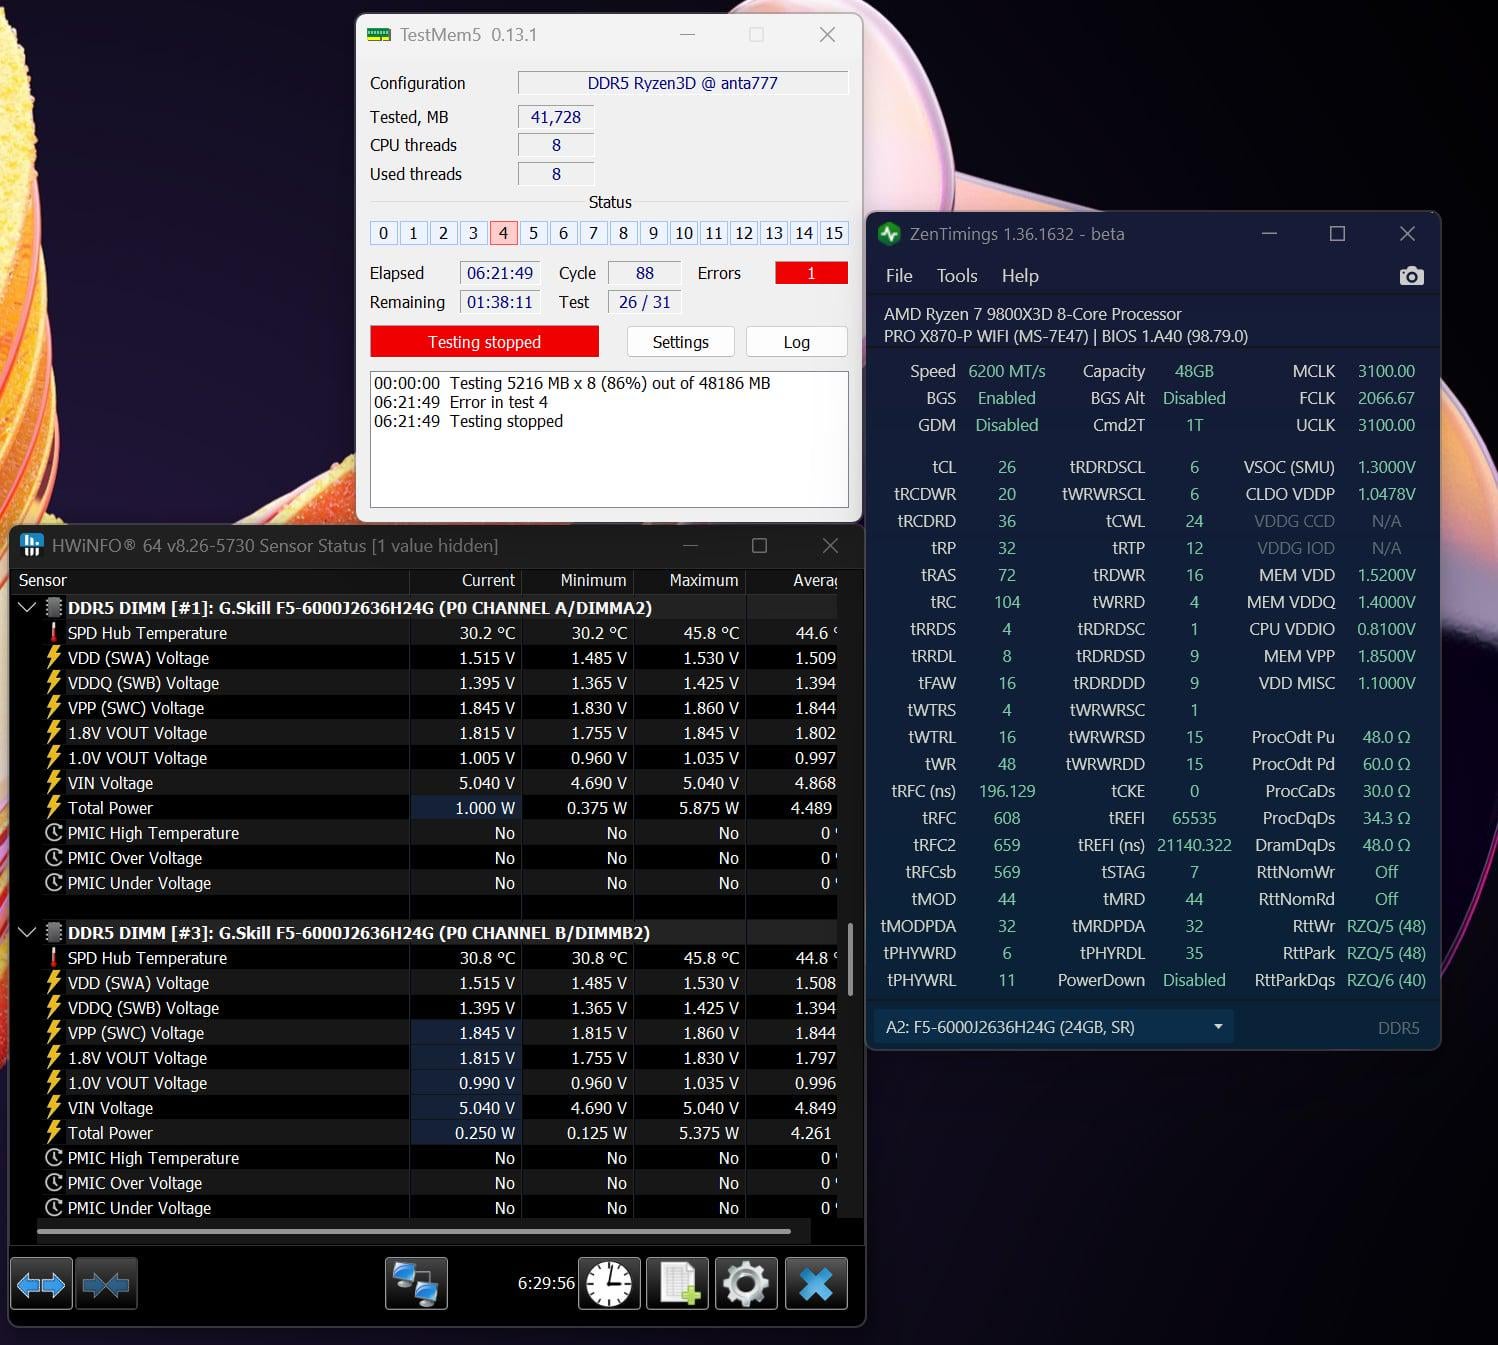
Task: Click lightning icon of DIMM #3 VPP (SWC) Voltage
Action: pos(54,1033)
